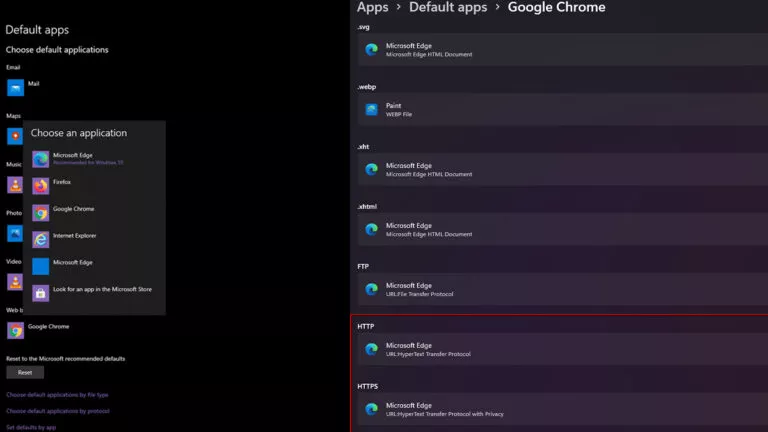Open Choose default applications by file type
This screenshot has width=768, height=432.
pyautogui.click(x=57, y=395)
